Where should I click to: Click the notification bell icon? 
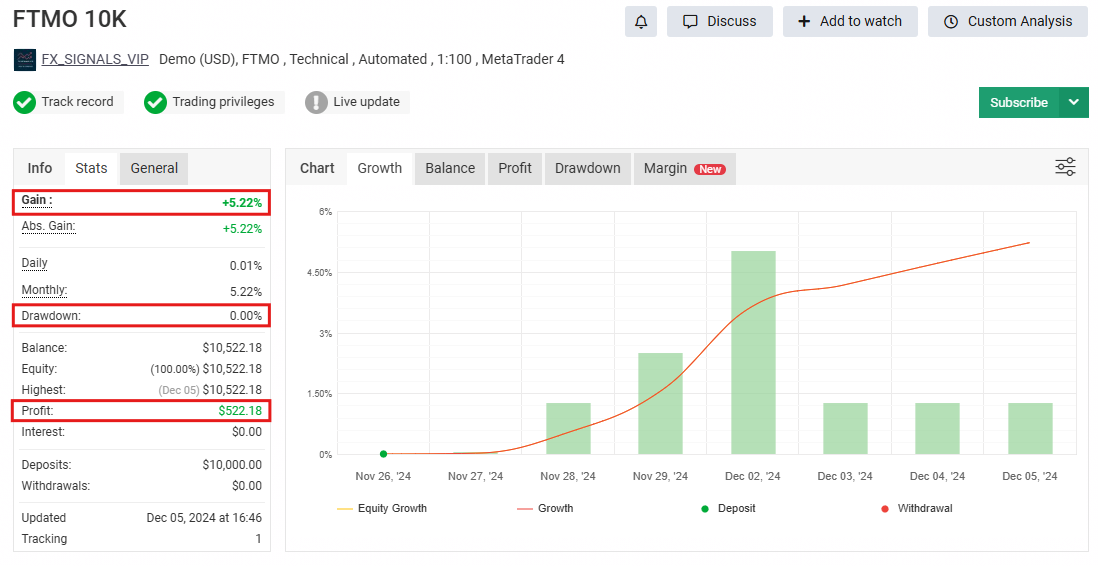point(641,21)
